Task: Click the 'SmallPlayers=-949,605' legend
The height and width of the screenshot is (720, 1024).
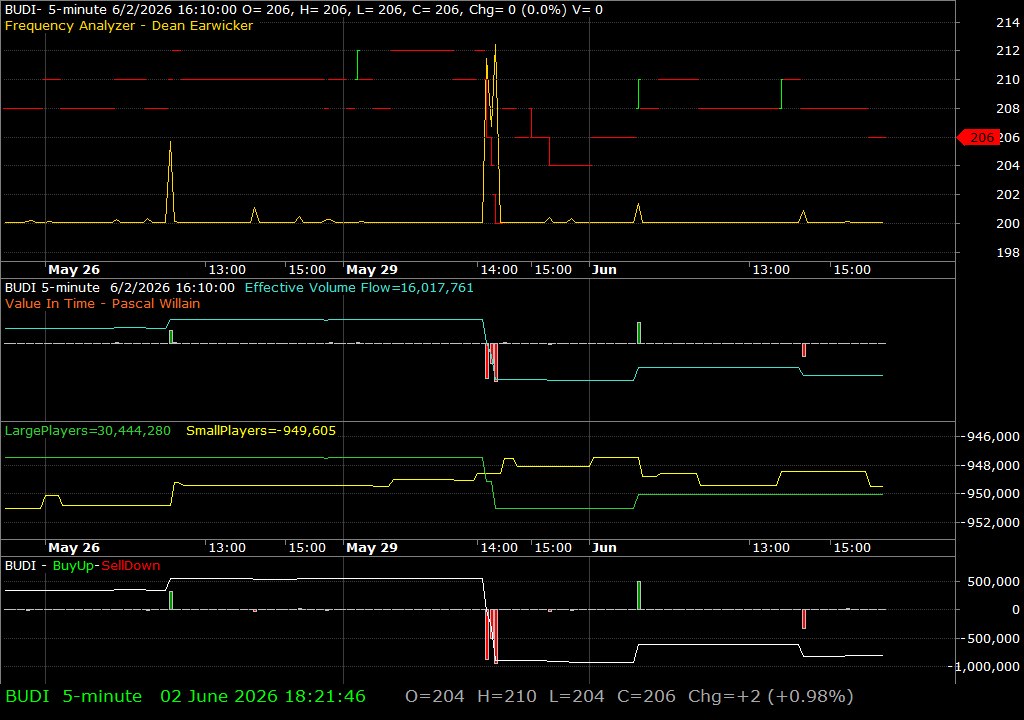Action: 261,431
